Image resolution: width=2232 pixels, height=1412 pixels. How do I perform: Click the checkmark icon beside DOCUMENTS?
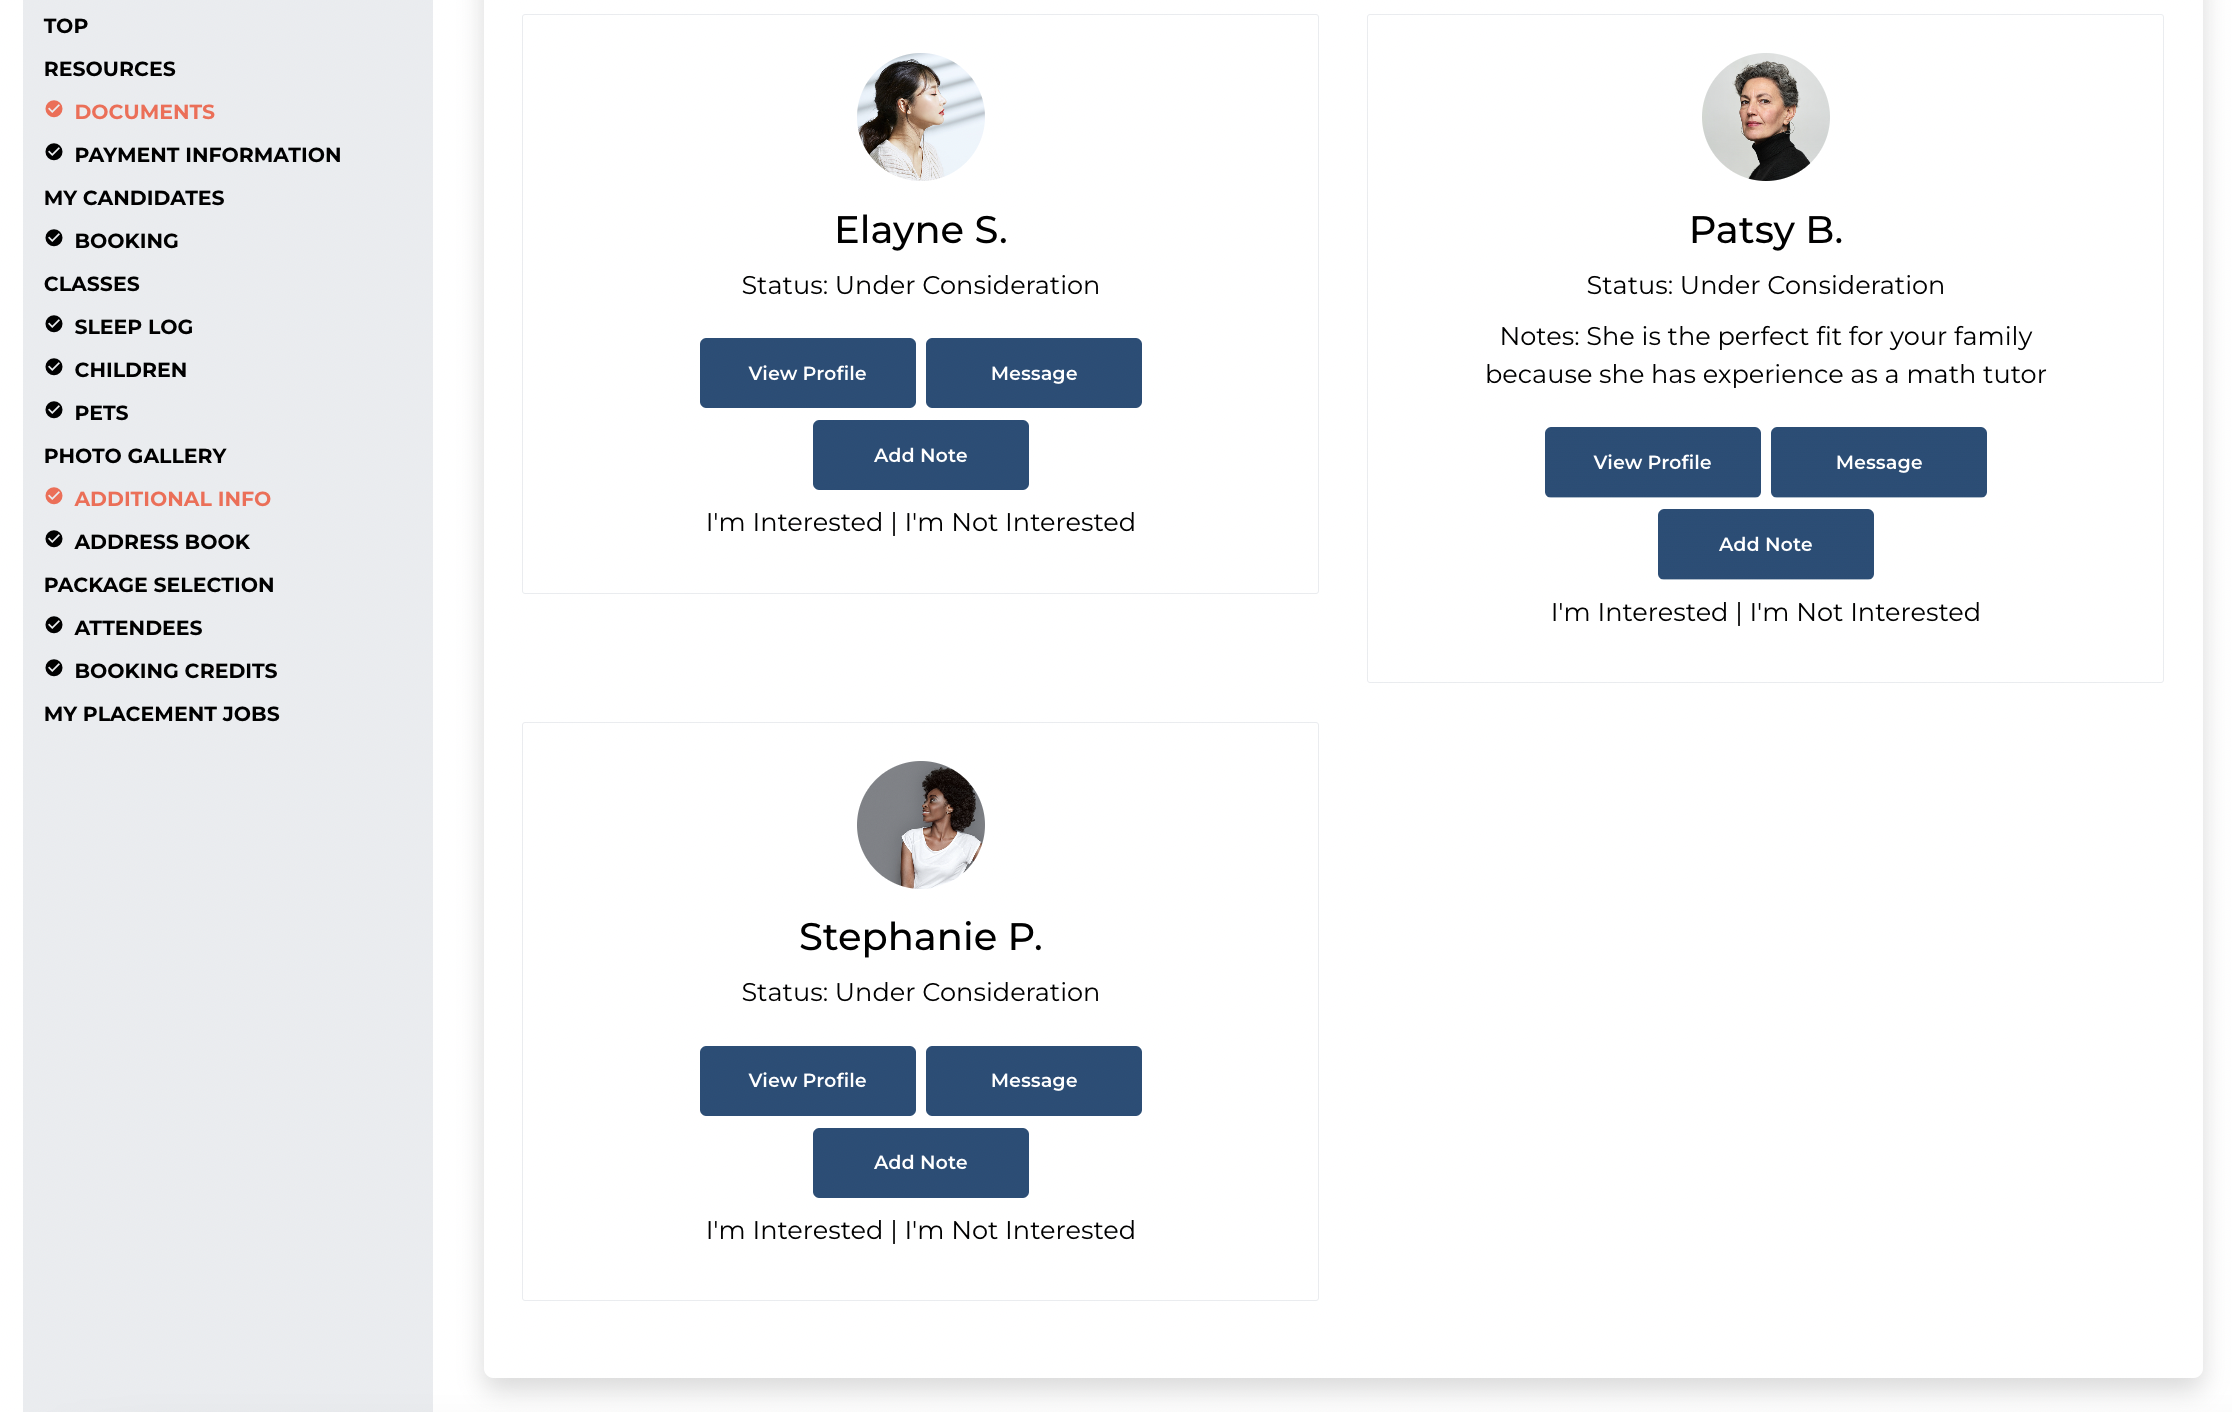coord(55,109)
